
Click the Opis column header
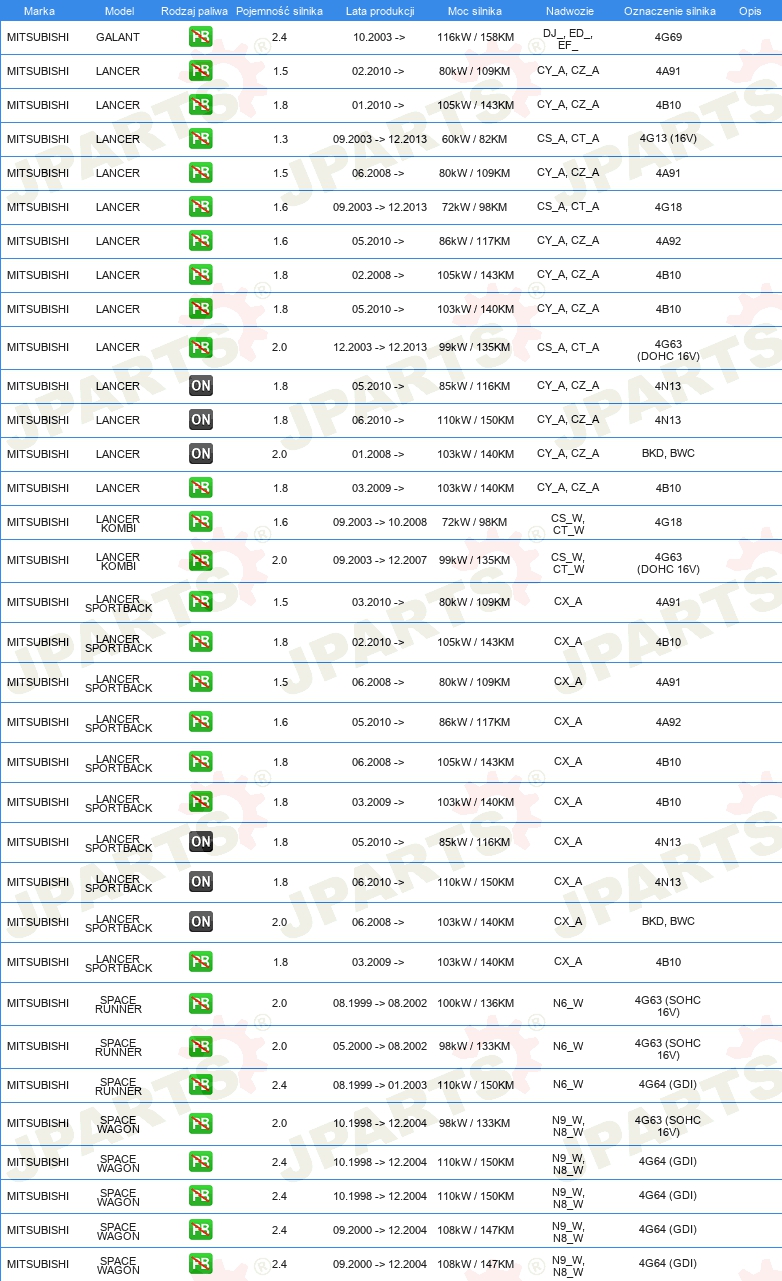pyautogui.click(x=749, y=11)
